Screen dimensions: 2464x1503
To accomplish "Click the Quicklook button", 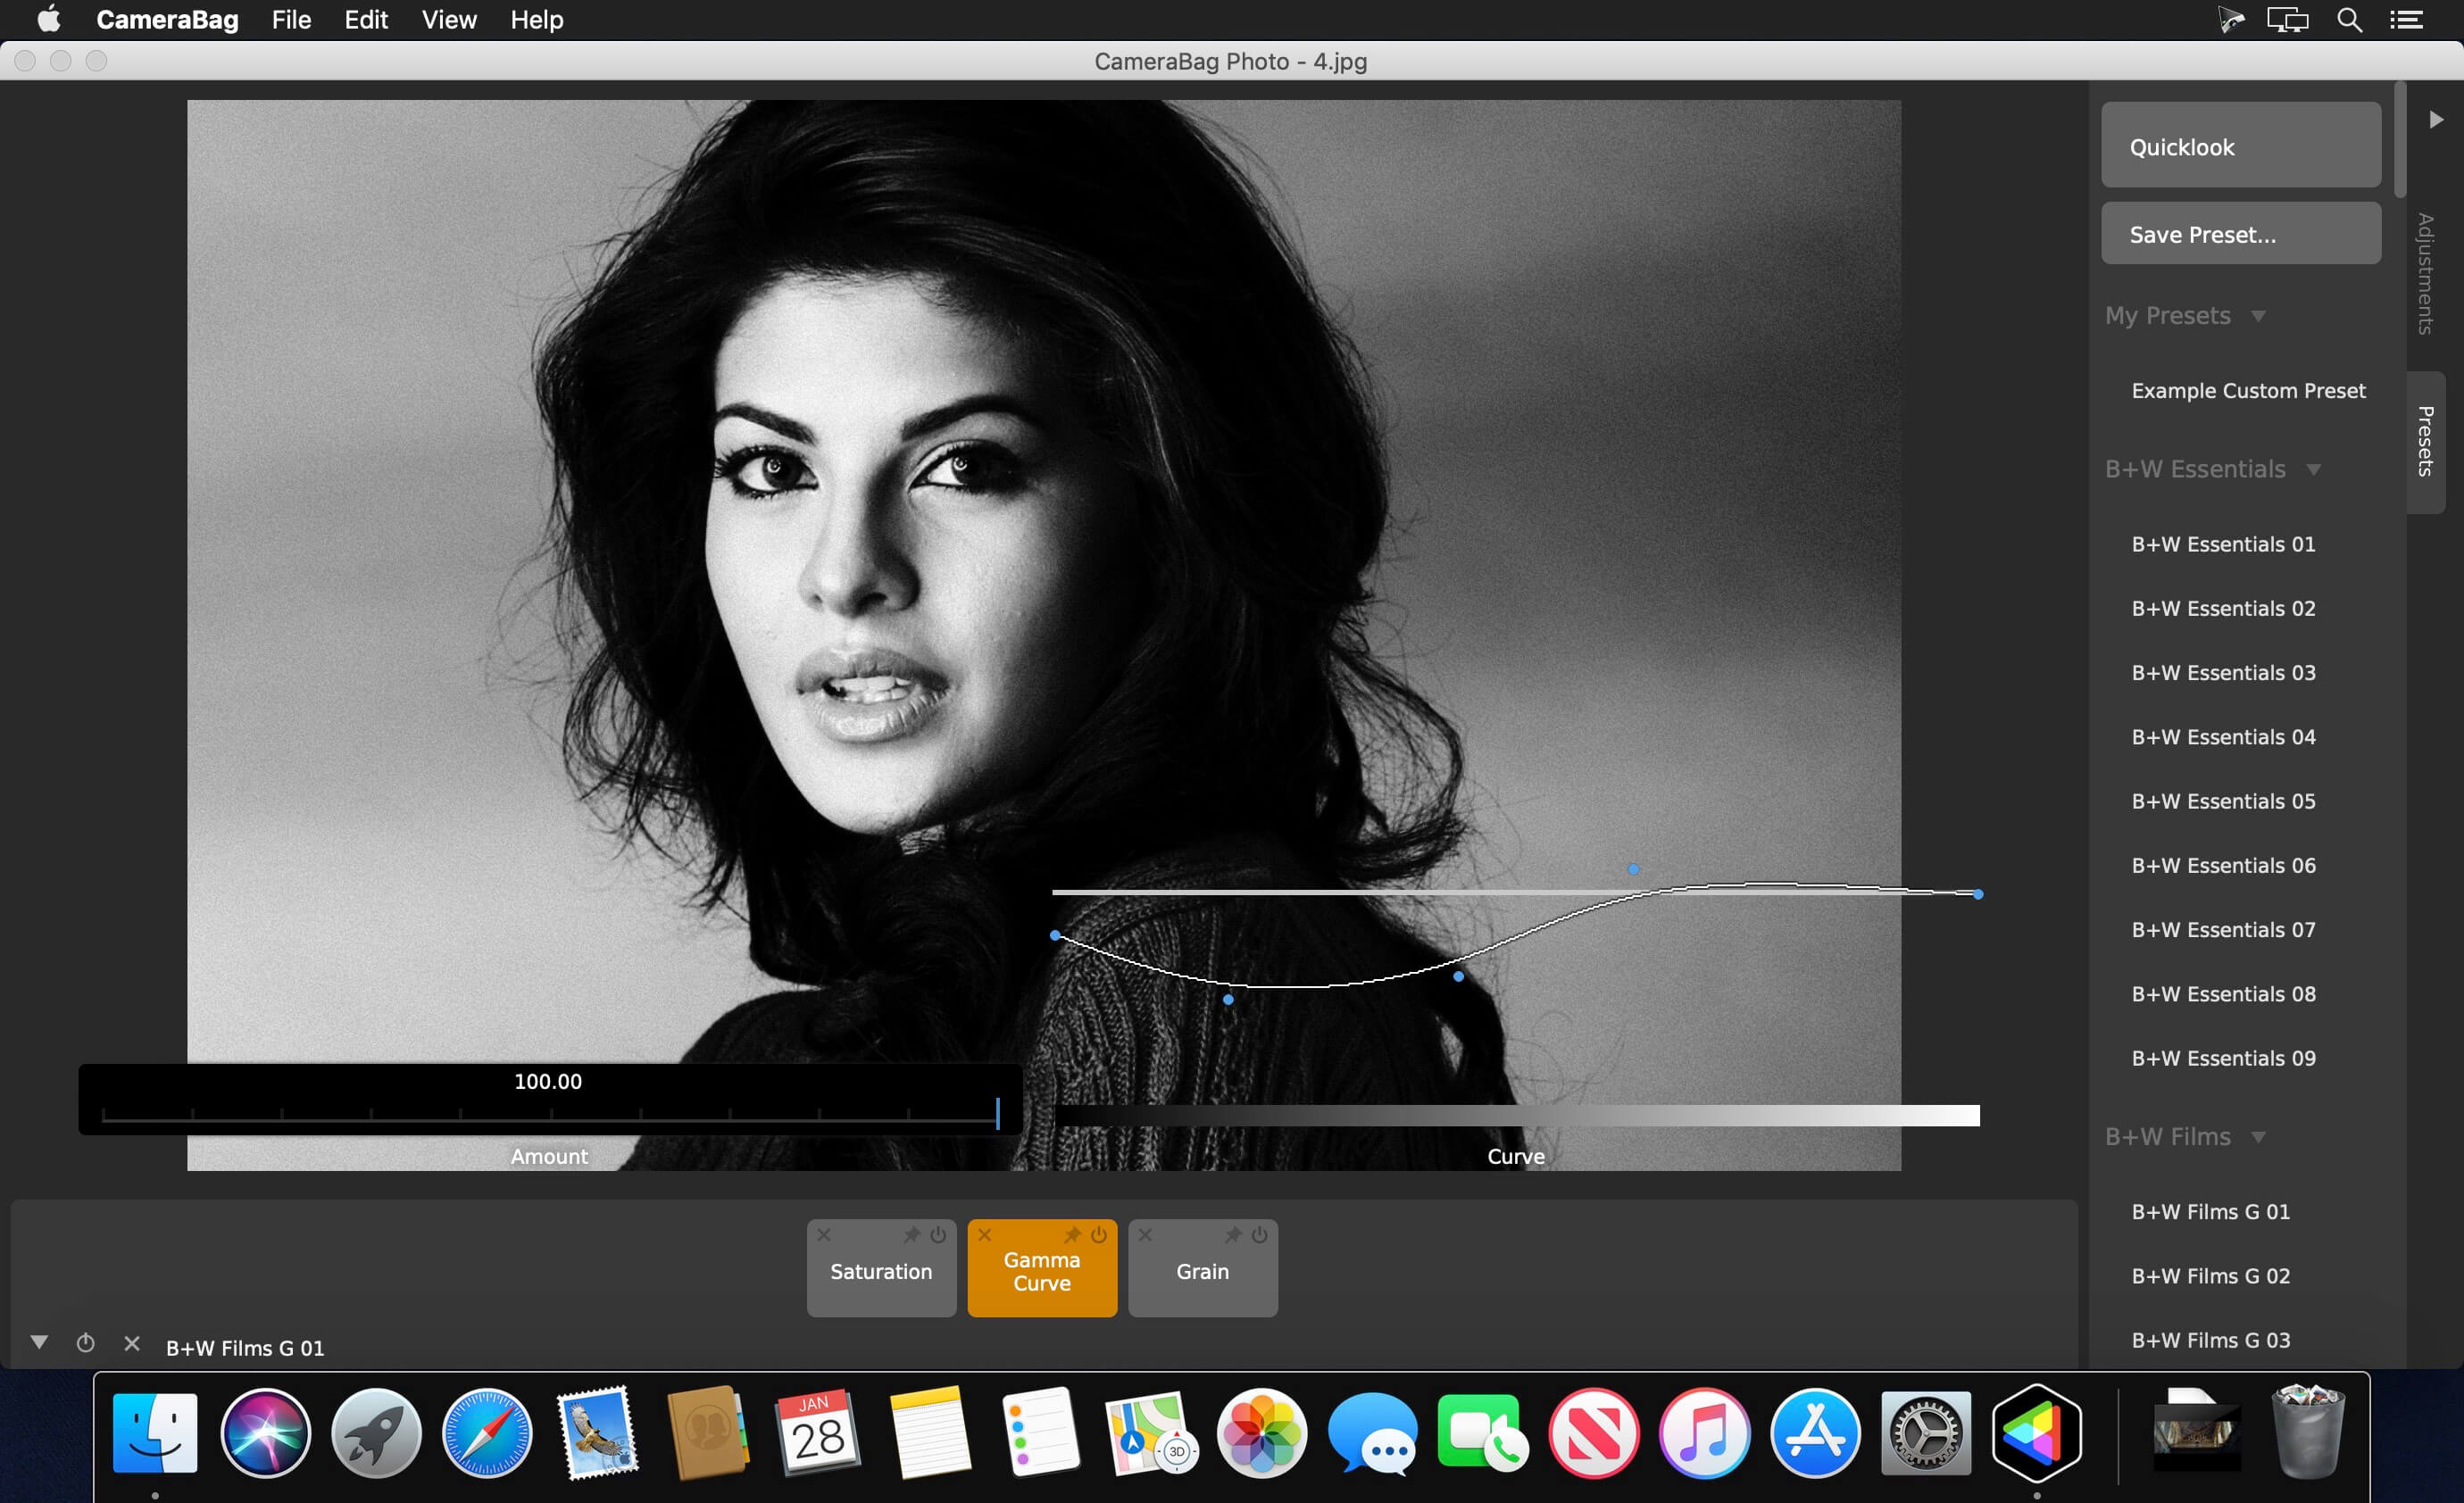I will (x=2241, y=145).
